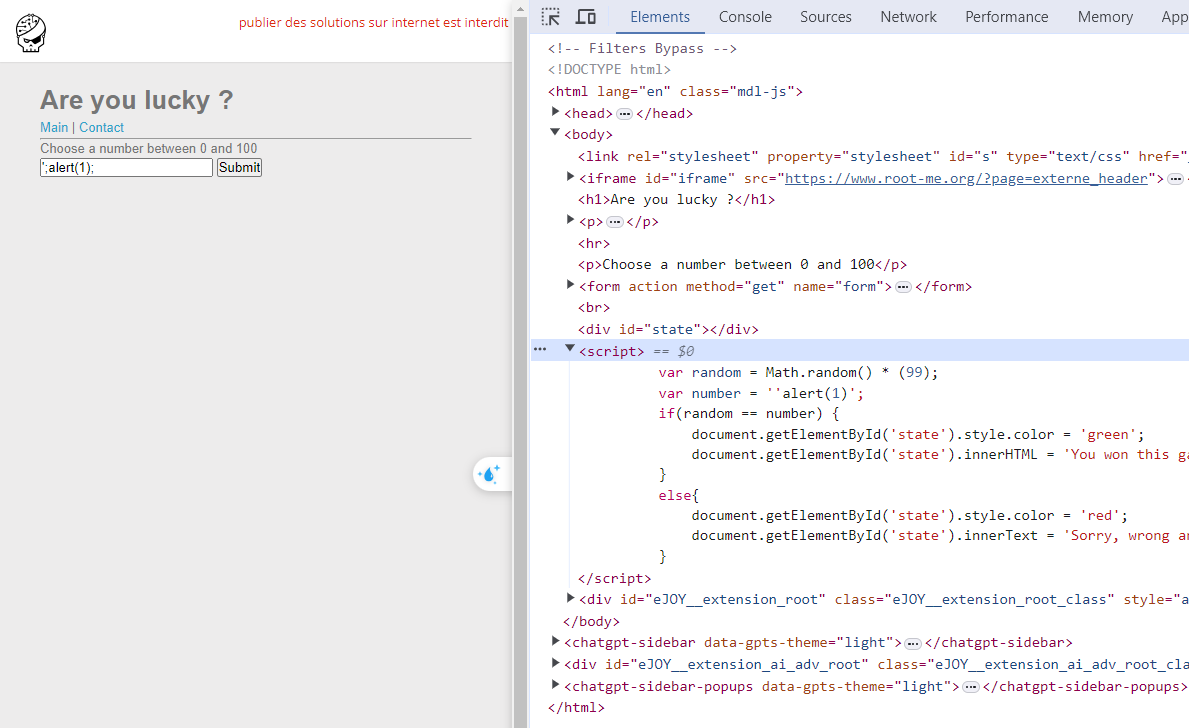This screenshot has height=728, width=1189.
Task: Expand the head element node
Action: pos(556,113)
